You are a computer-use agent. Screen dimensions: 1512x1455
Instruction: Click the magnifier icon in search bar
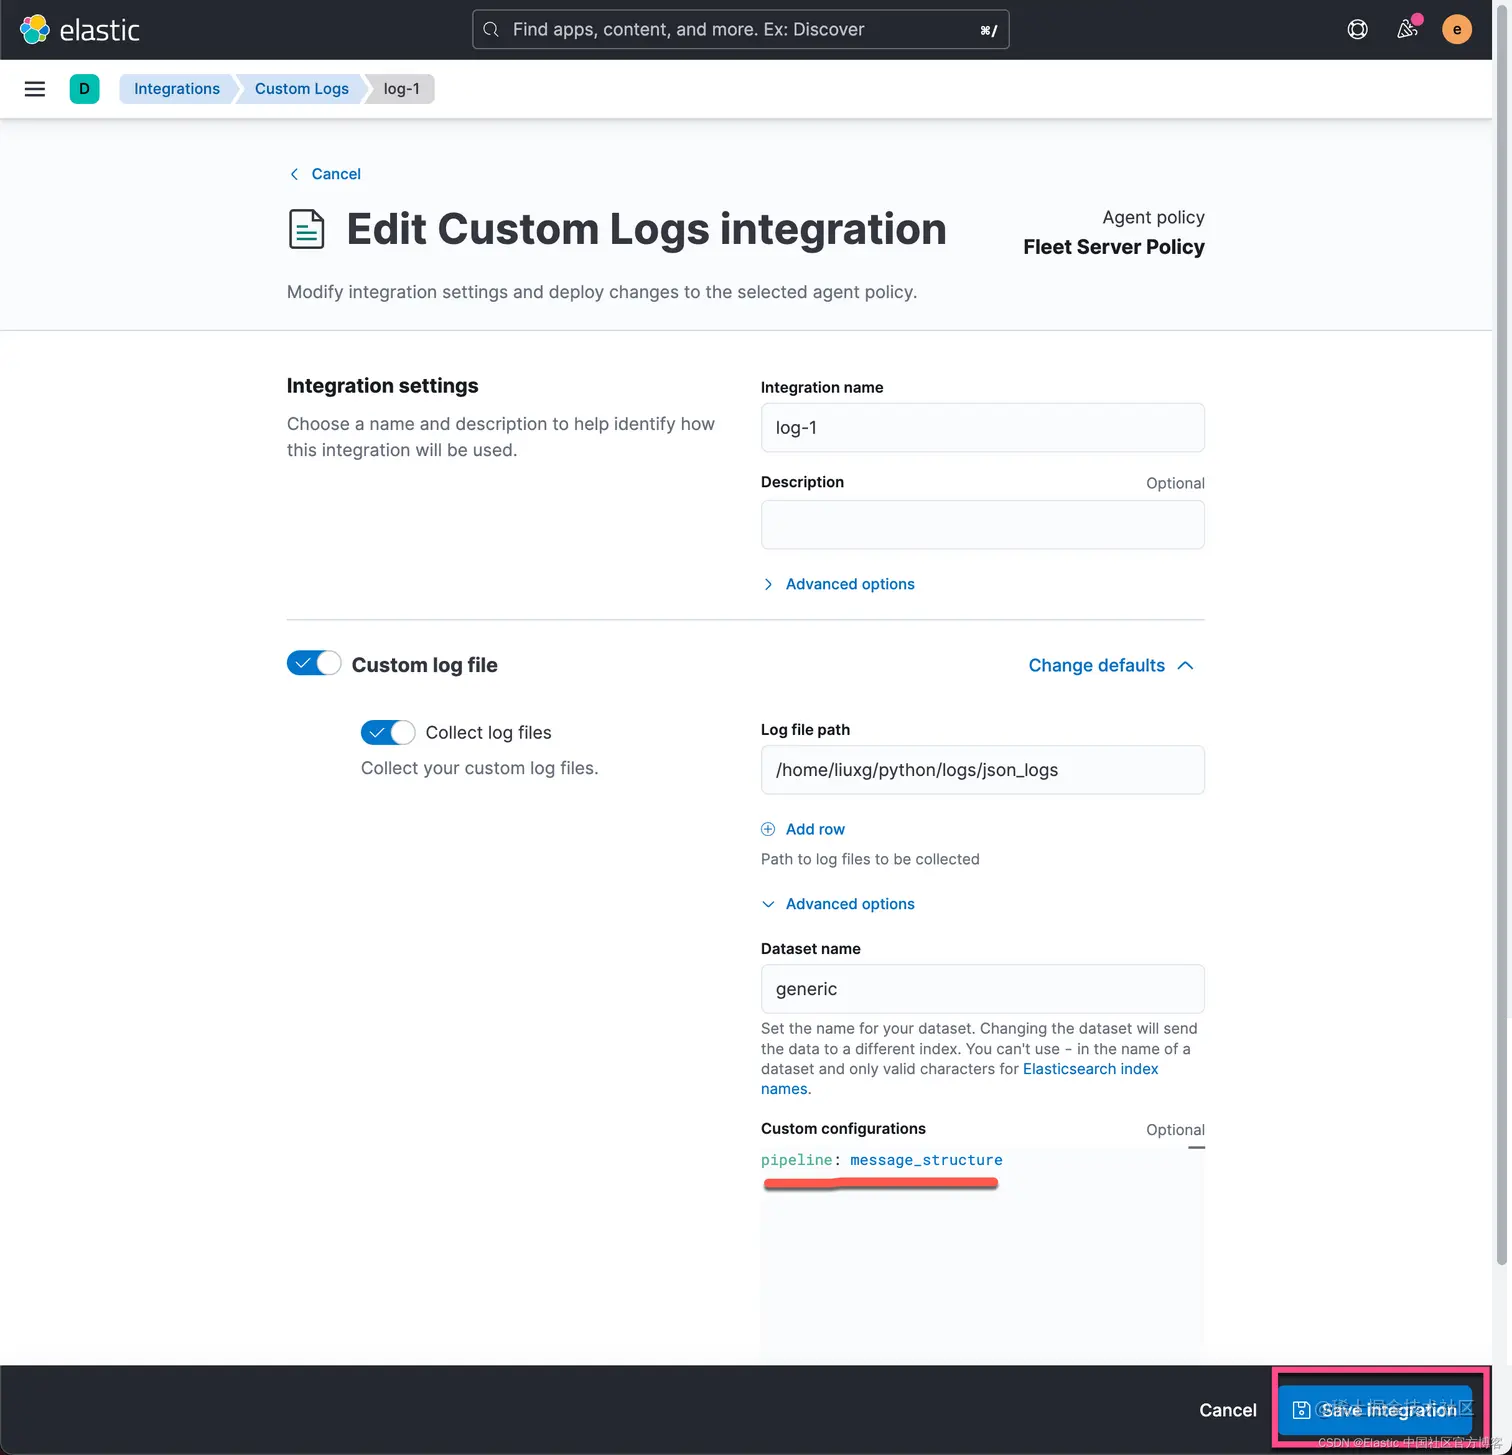coord(491,30)
